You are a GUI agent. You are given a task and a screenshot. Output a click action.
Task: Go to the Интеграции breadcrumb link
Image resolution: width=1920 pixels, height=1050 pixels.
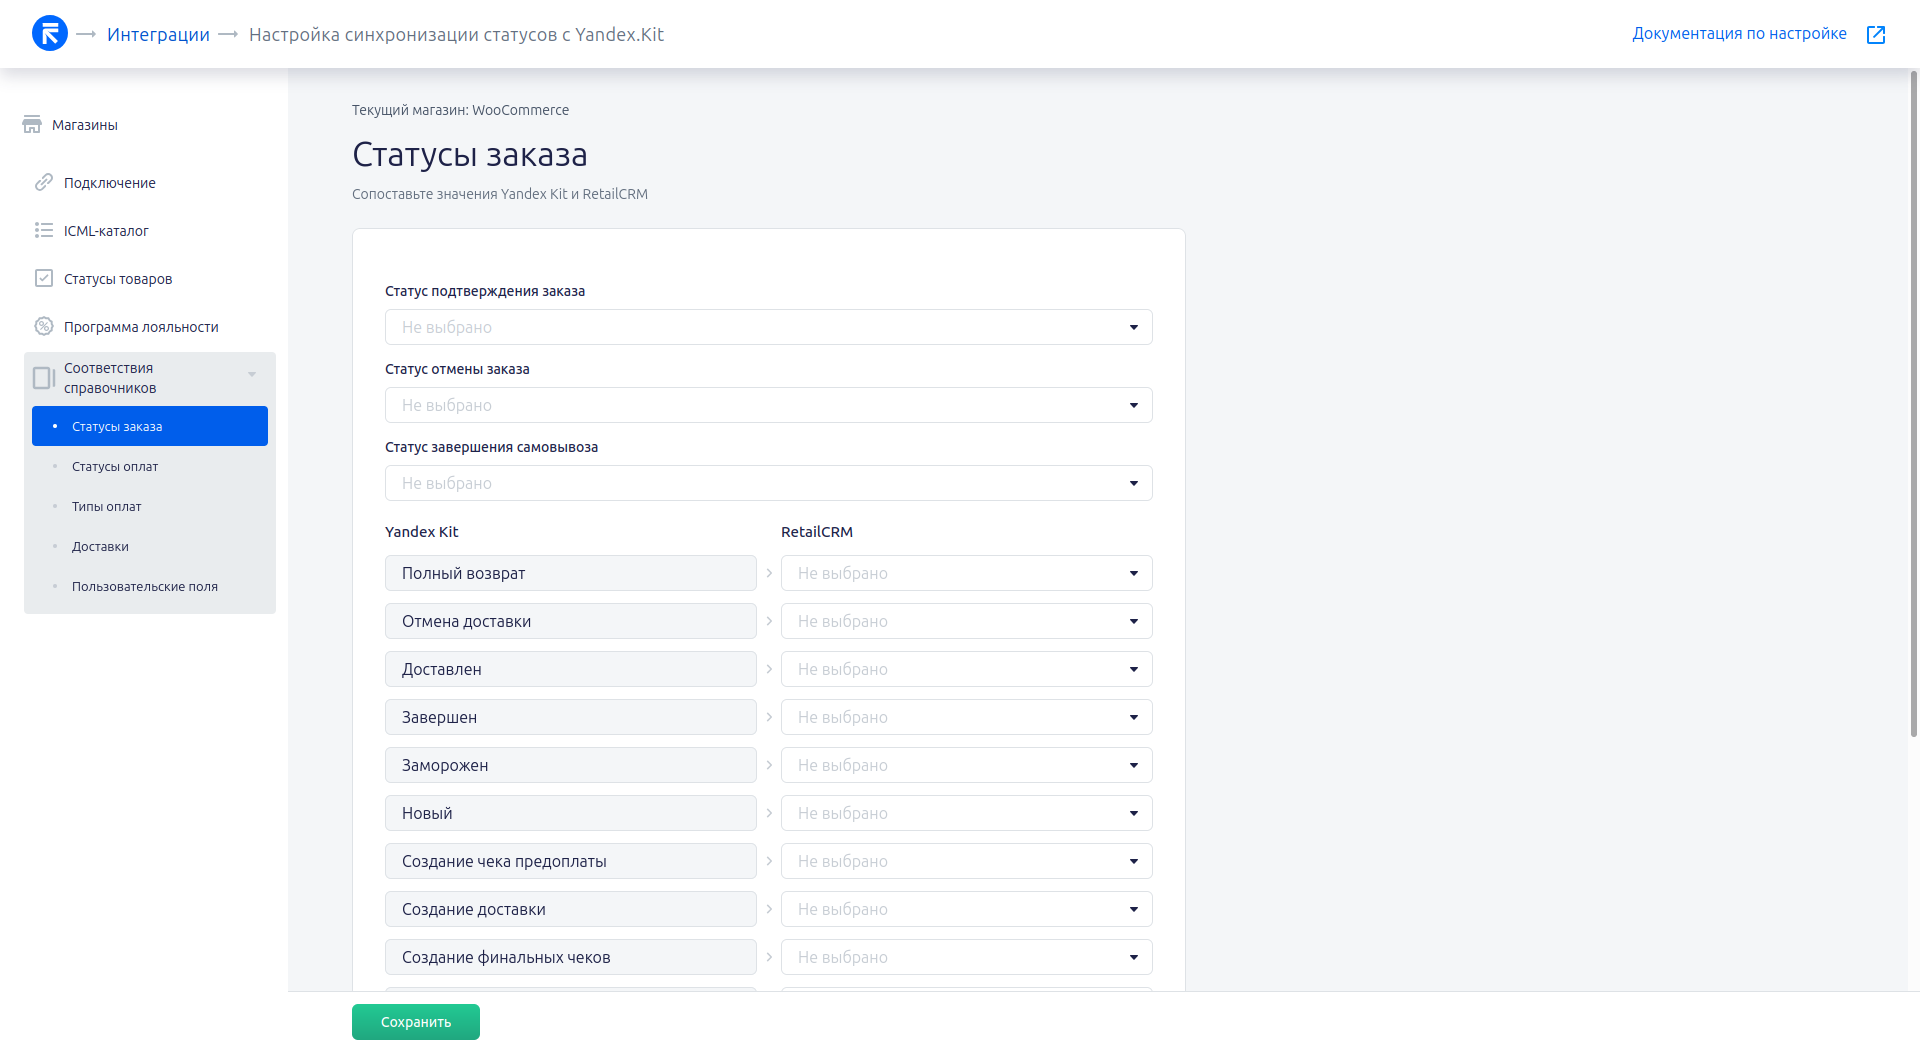tap(158, 35)
